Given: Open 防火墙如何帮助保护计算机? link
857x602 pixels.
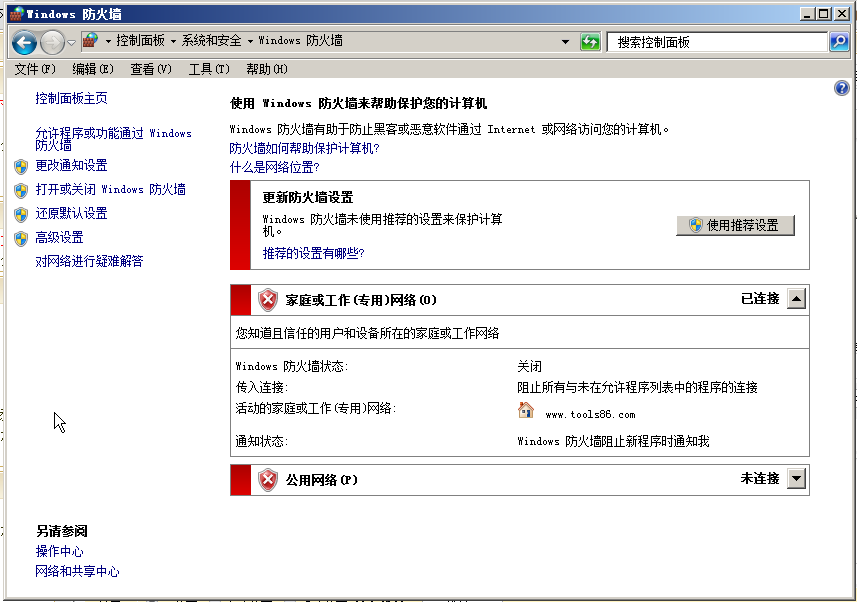Looking at the screenshot, I should pyautogui.click(x=304, y=148).
